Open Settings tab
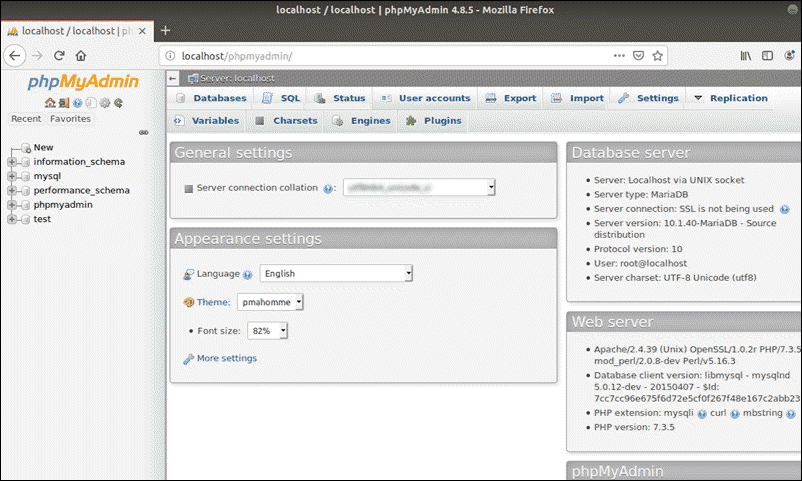This screenshot has height=481, width=802. 648,98
